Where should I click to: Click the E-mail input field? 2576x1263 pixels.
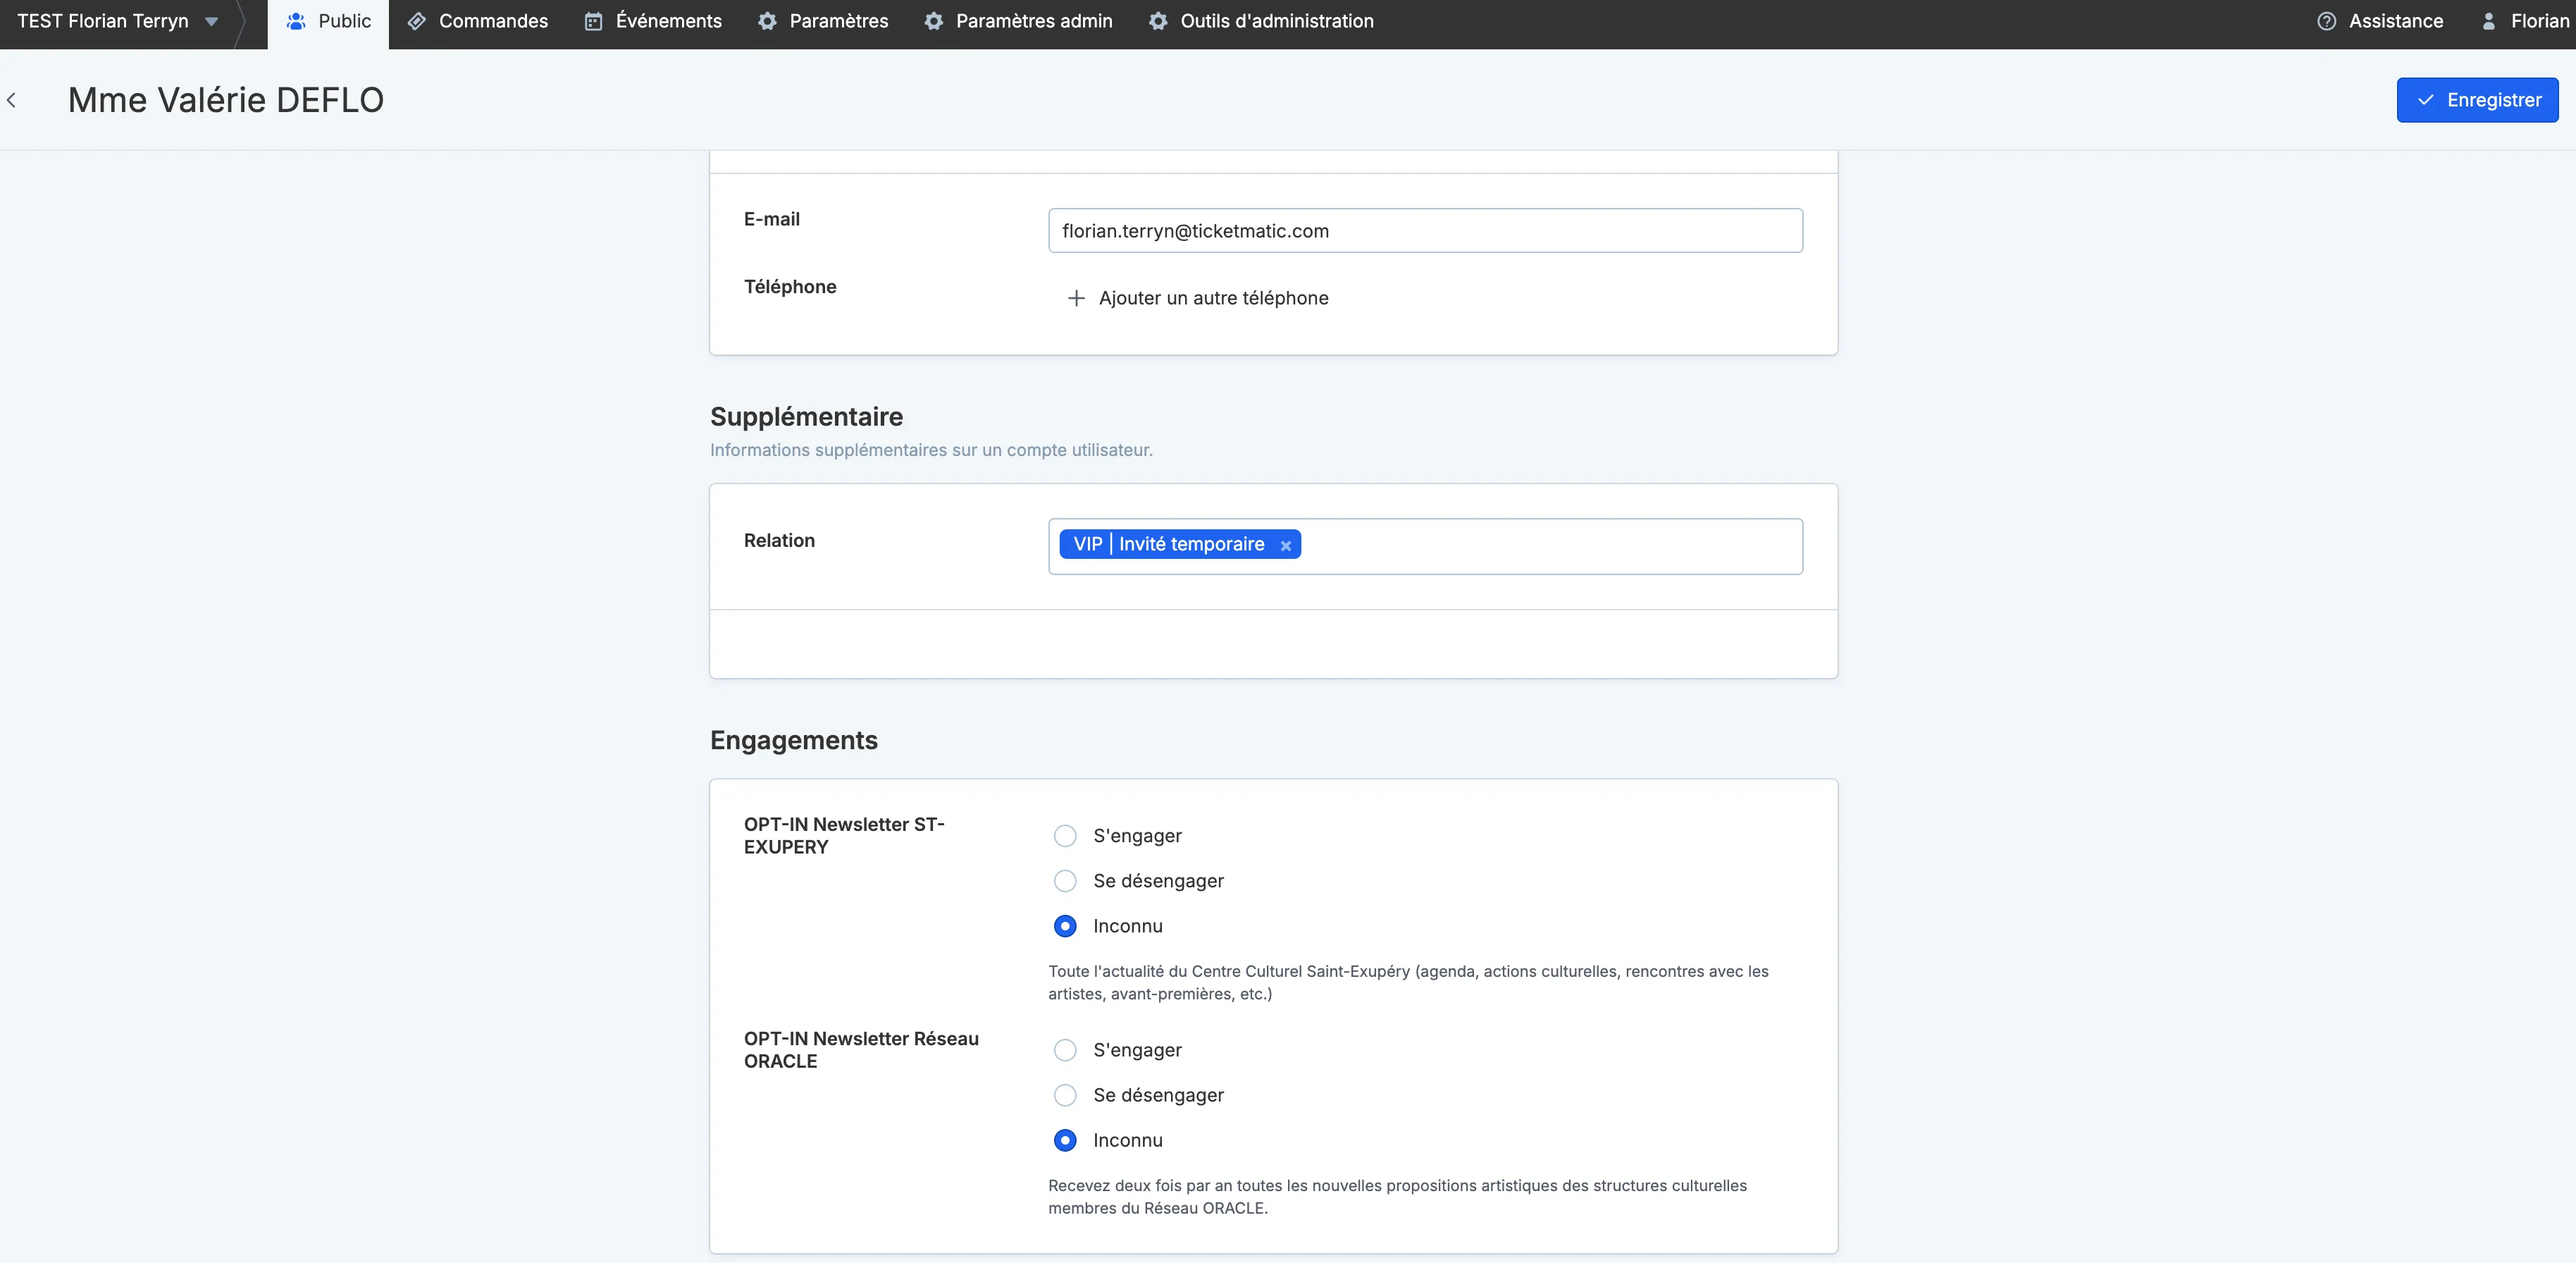point(1425,231)
